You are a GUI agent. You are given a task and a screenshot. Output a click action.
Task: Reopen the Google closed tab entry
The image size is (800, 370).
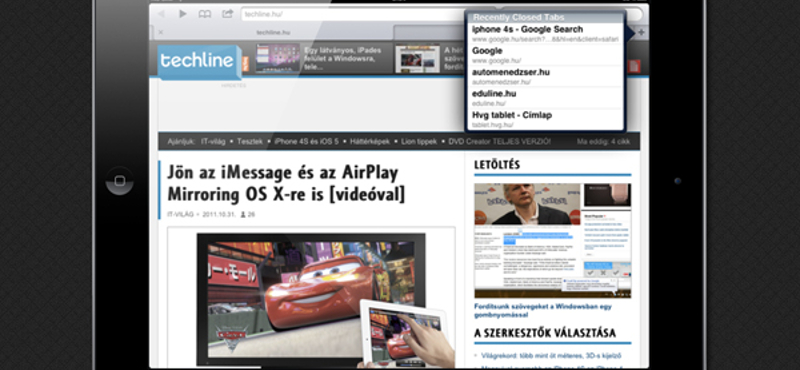point(545,56)
